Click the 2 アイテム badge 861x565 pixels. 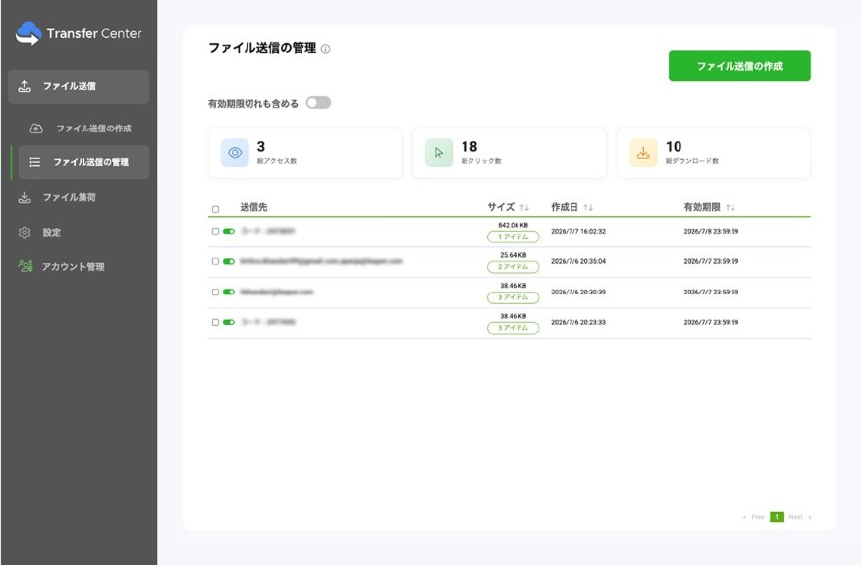coord(513,267)
